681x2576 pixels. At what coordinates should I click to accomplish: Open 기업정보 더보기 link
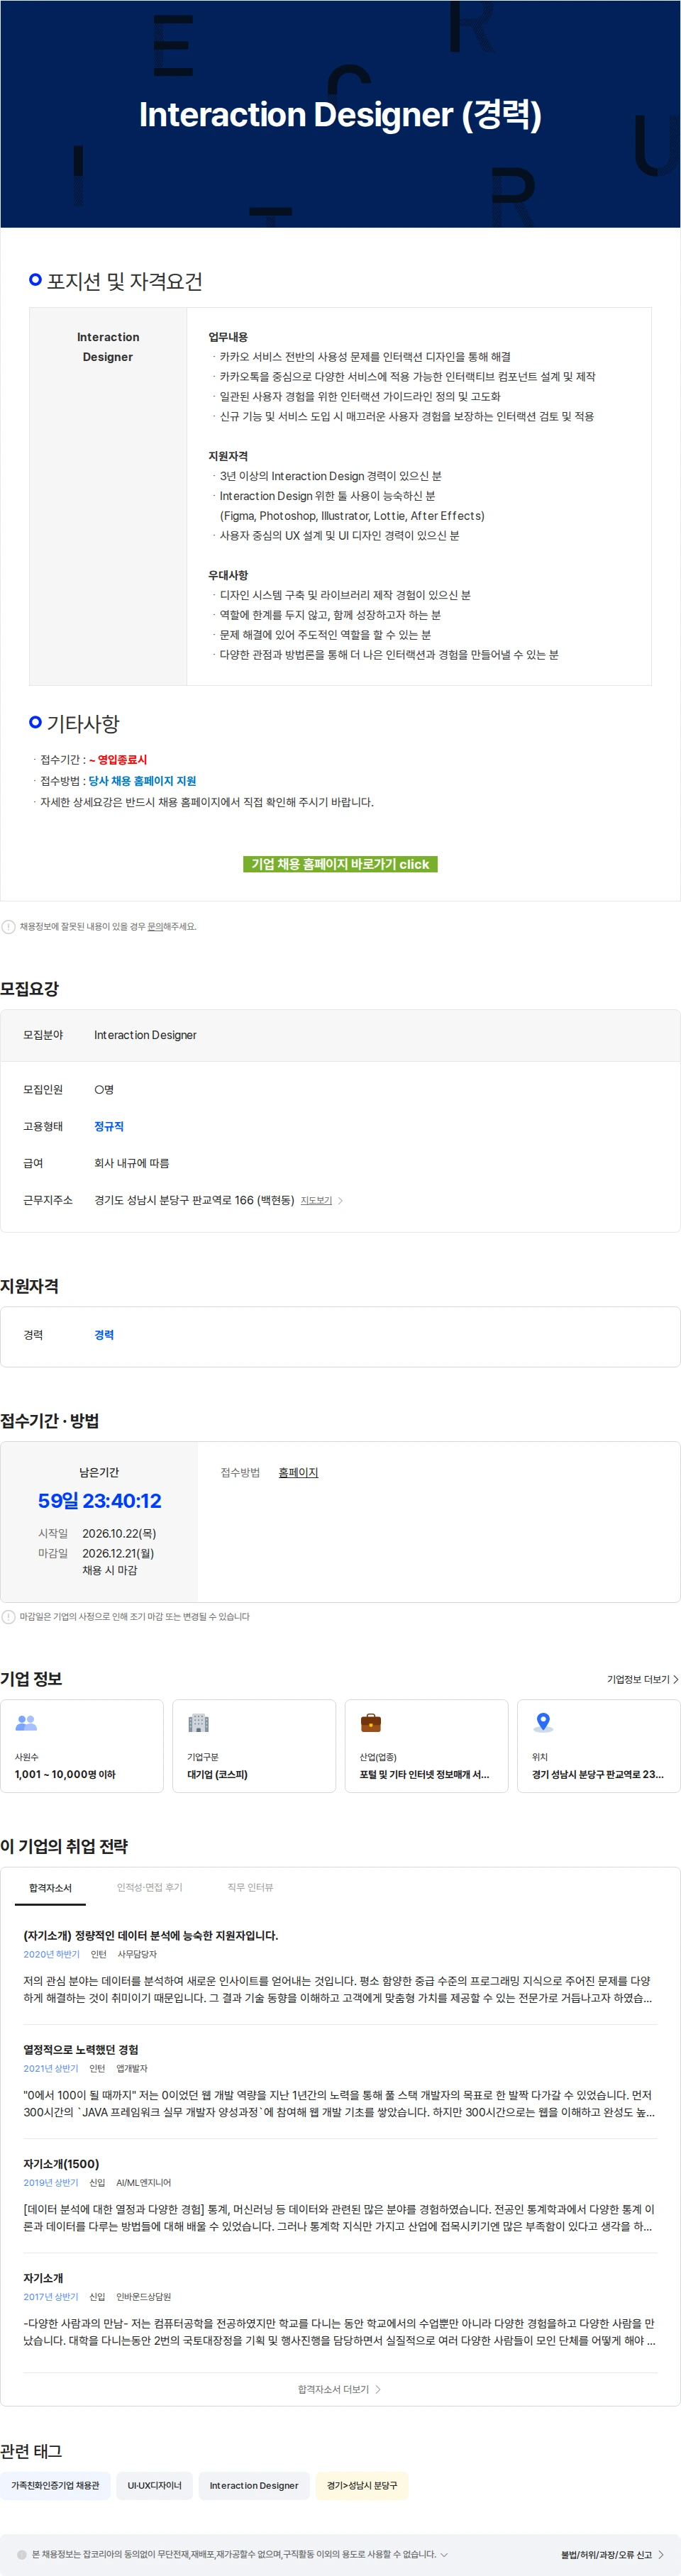(643, 1679)
